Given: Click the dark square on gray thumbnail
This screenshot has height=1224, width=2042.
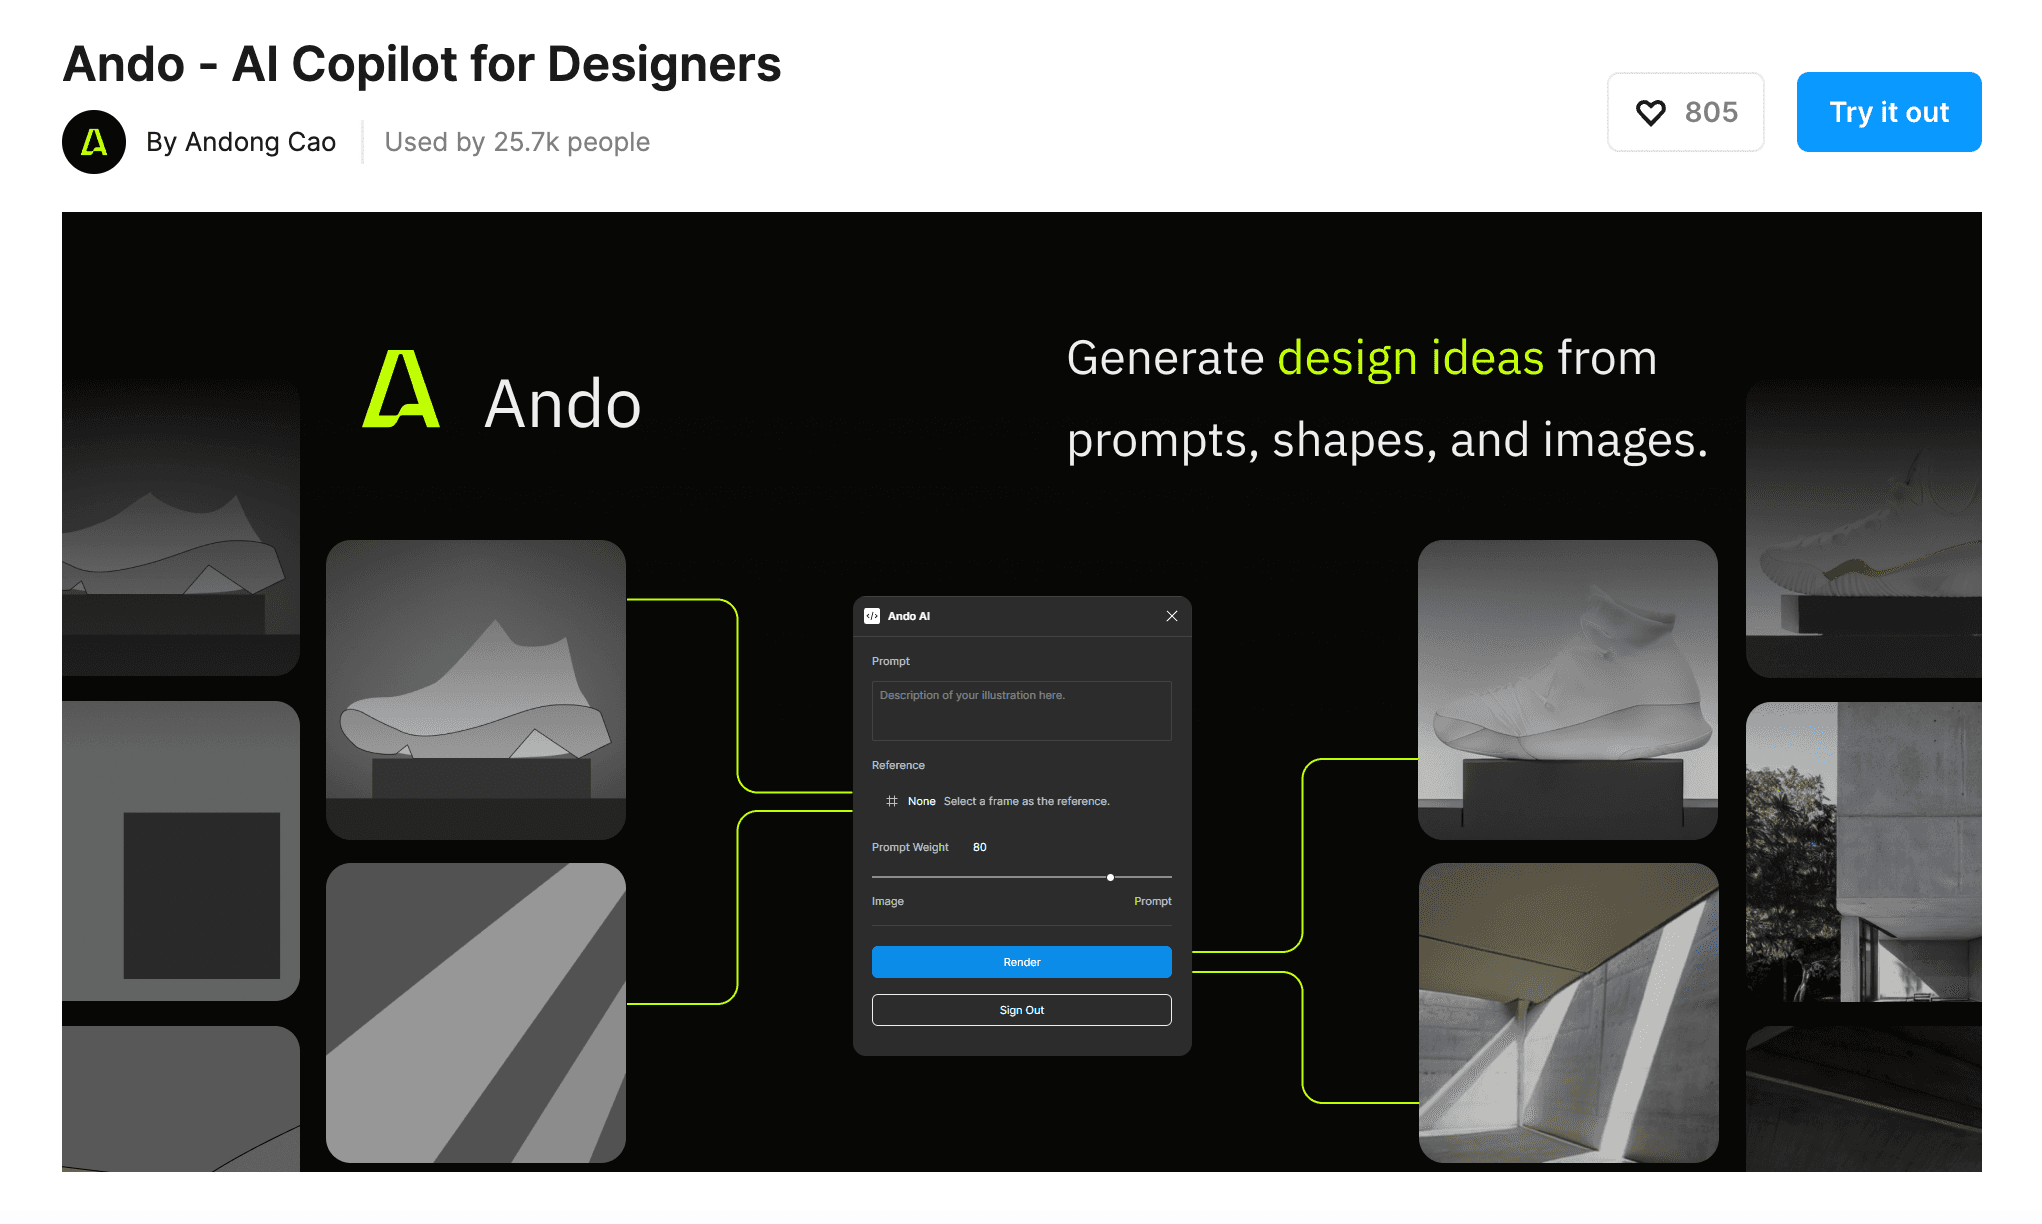Looking at the screenshot, I should pyautogui.click(x=181, y=851).
